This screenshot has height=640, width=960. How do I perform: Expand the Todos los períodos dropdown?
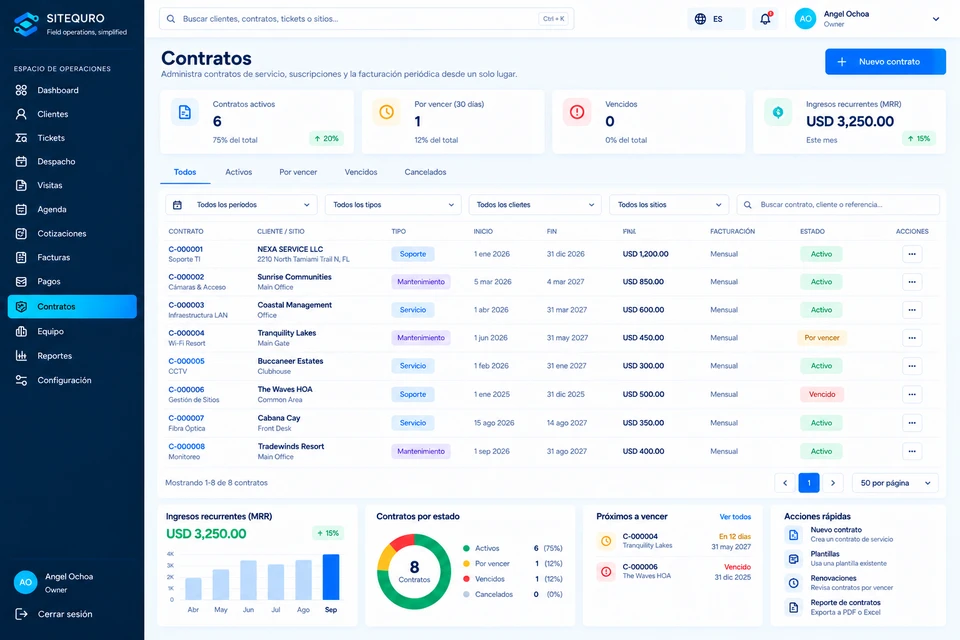241,205
